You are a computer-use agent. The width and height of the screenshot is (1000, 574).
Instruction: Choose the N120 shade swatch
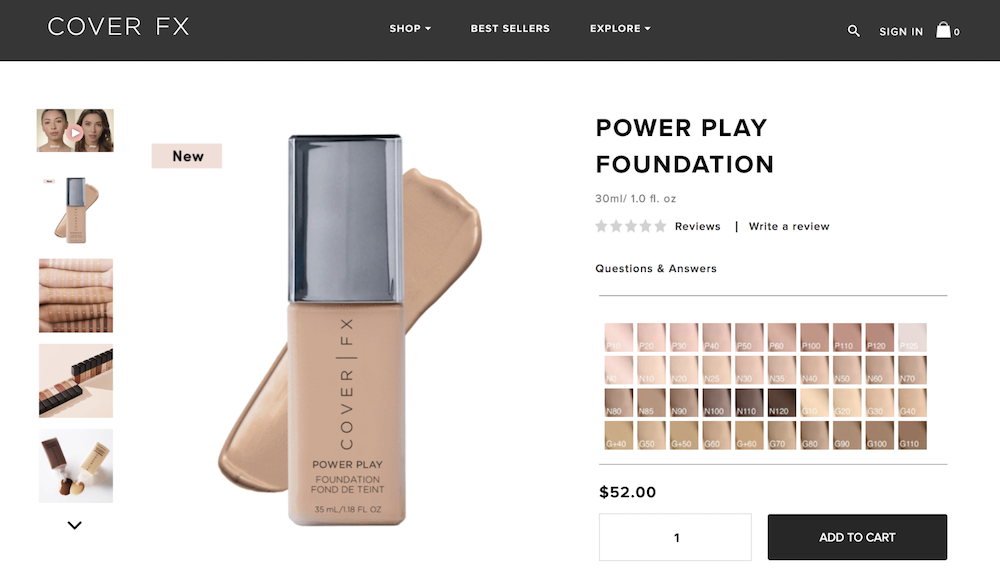(781, 402)
